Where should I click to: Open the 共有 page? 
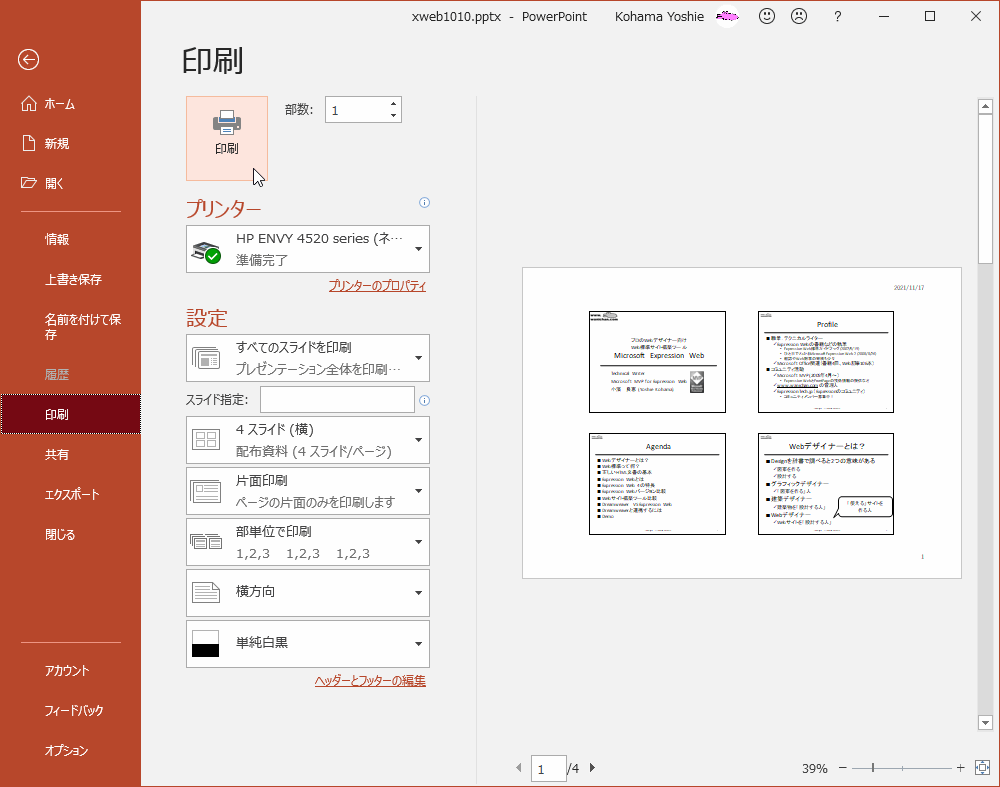click(x=70, y=455)
